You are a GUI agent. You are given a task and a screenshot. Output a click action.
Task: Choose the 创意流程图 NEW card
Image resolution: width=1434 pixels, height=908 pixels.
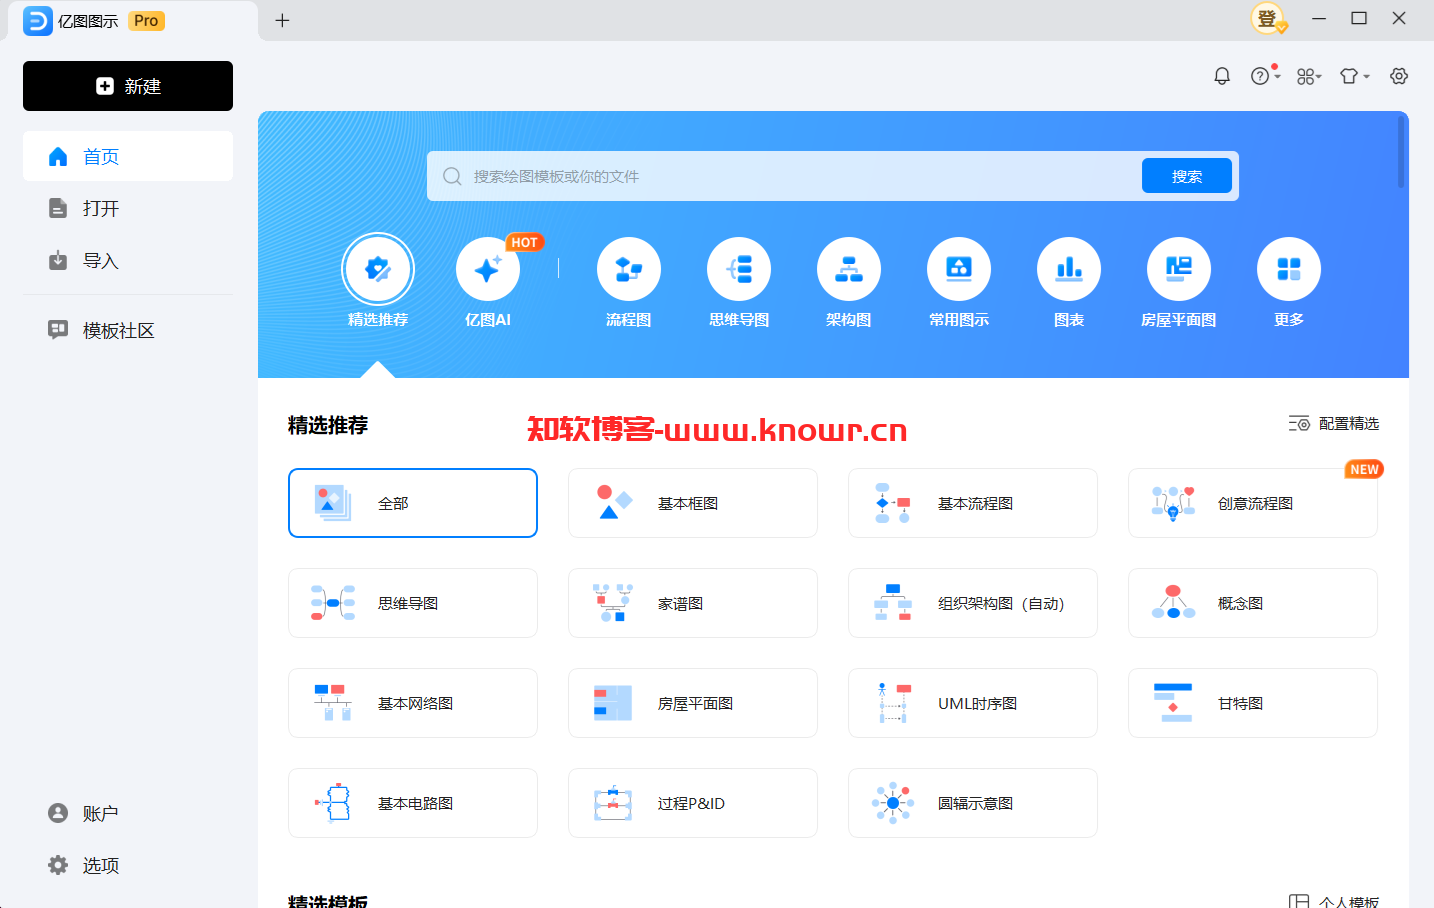point(1253,503)
